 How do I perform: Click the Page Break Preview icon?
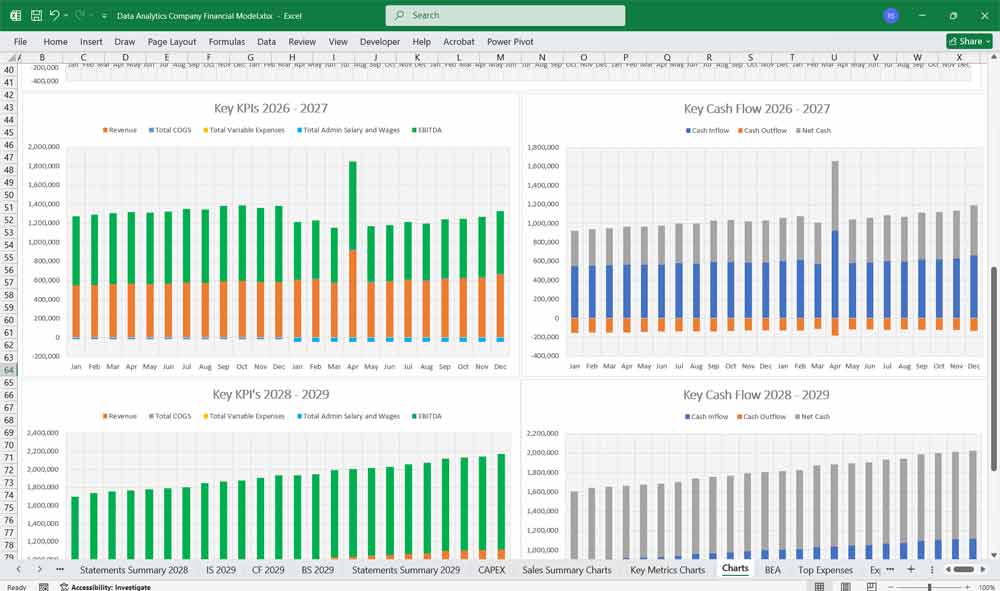(x=871, y=586)
